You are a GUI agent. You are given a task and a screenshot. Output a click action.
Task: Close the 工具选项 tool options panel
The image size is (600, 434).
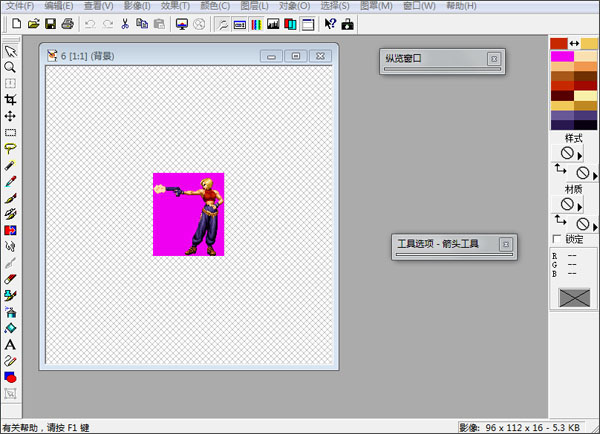coord(506,244)
